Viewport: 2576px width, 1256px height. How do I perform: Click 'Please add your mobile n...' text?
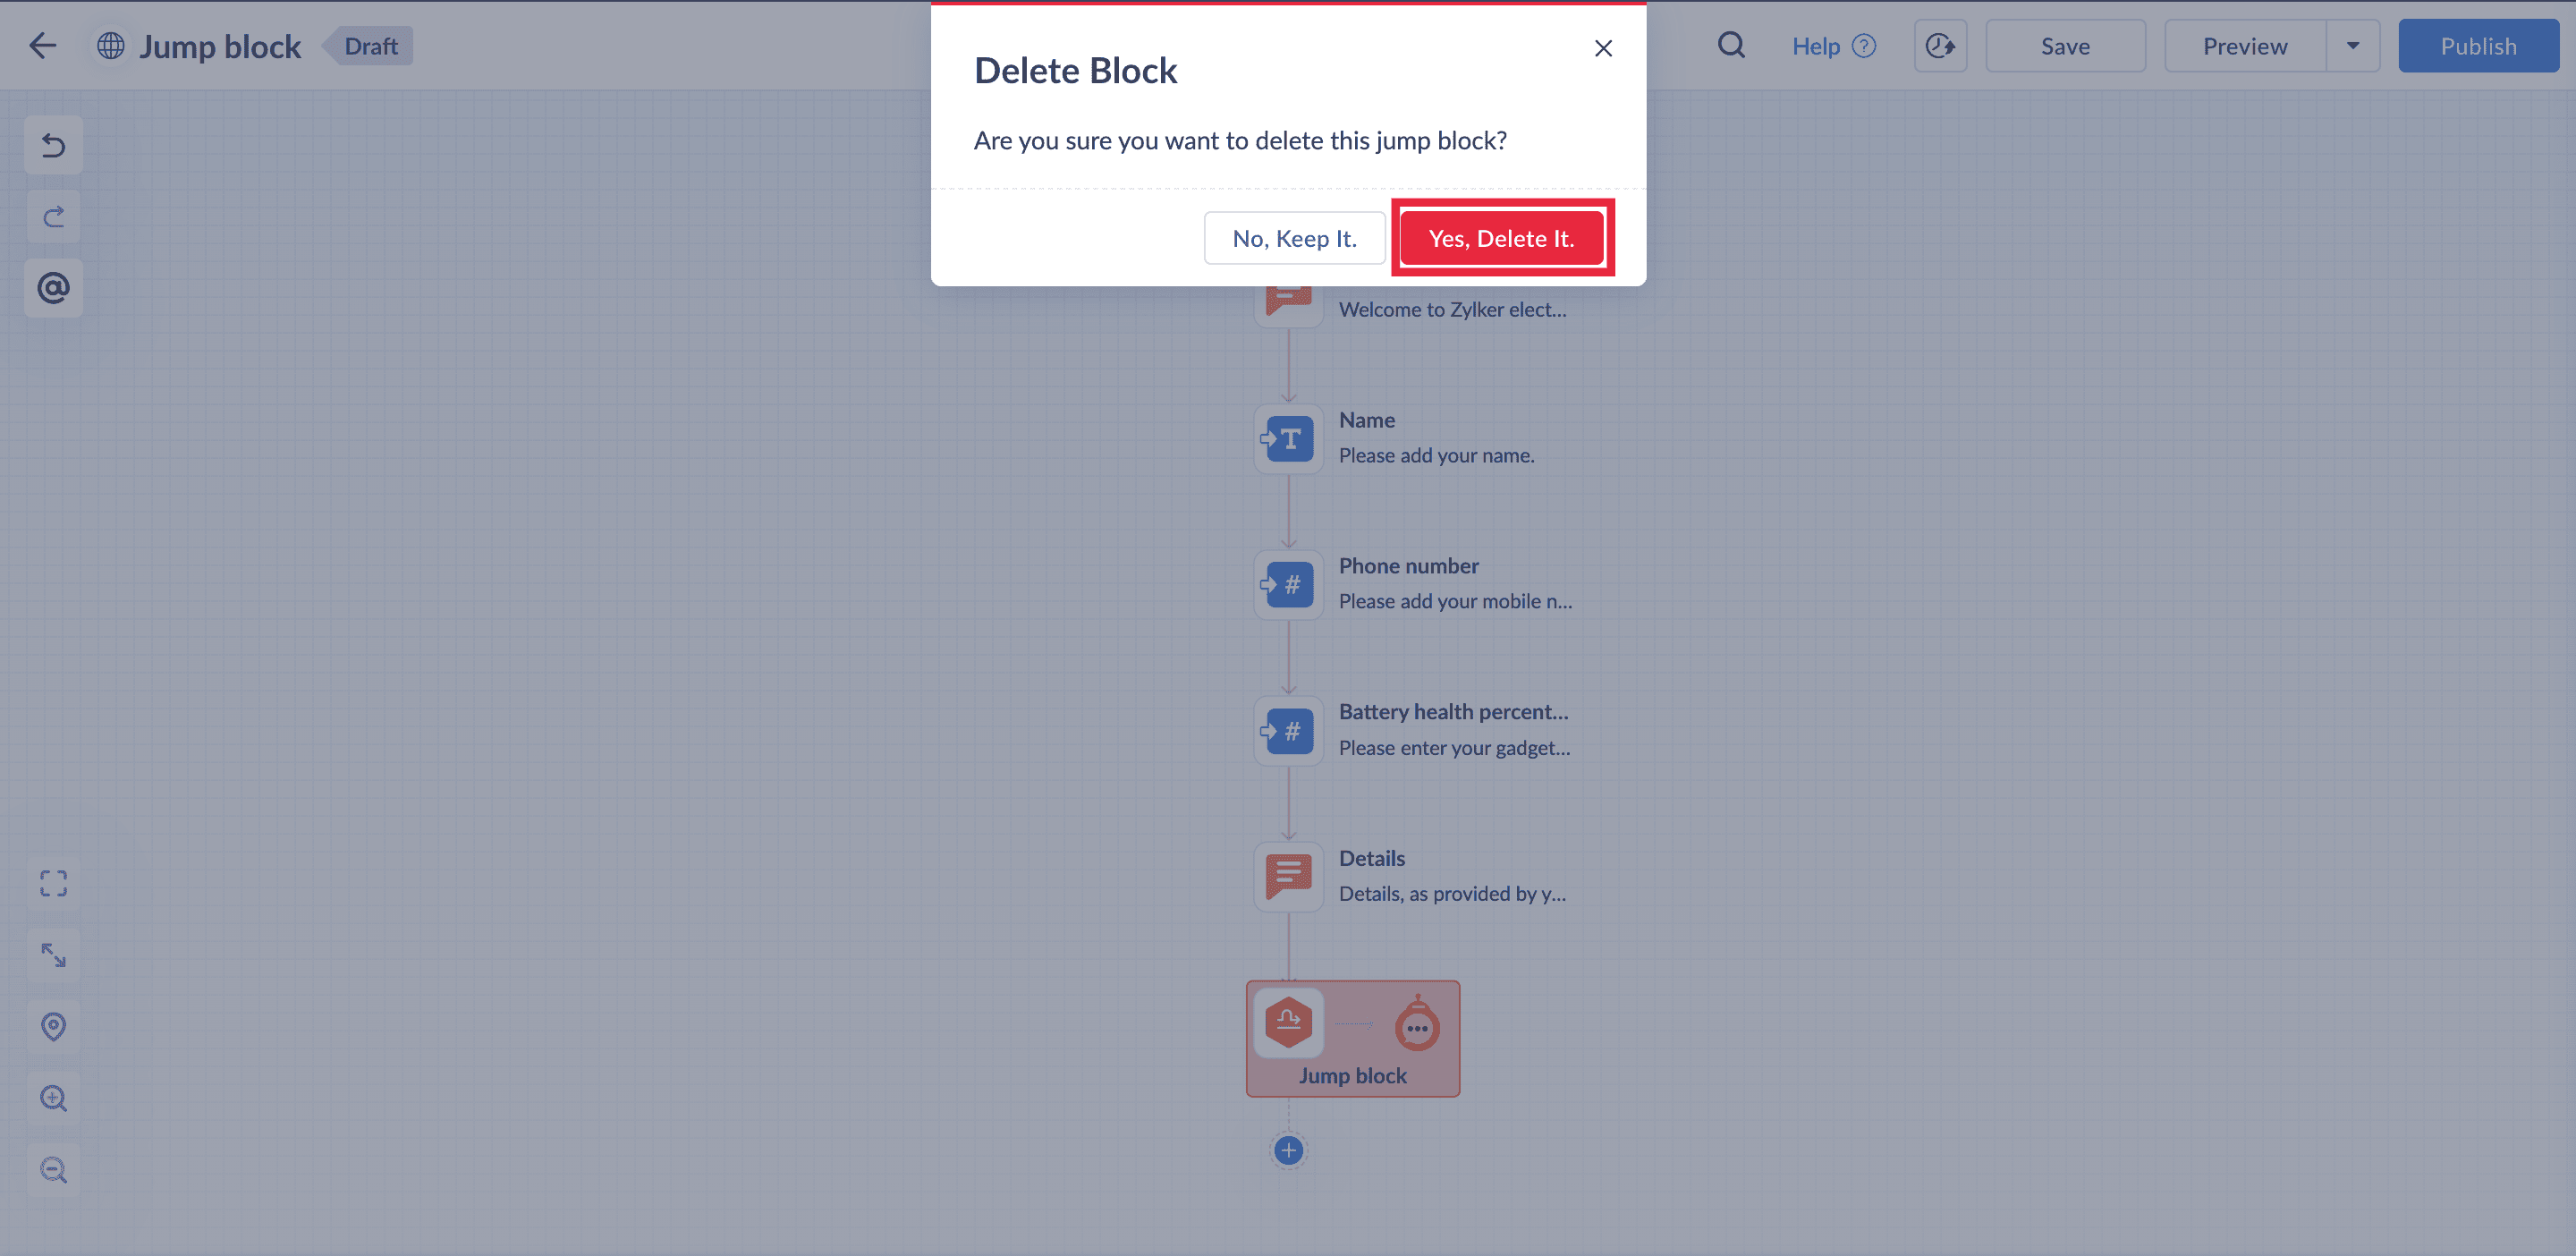[1455, 601]
